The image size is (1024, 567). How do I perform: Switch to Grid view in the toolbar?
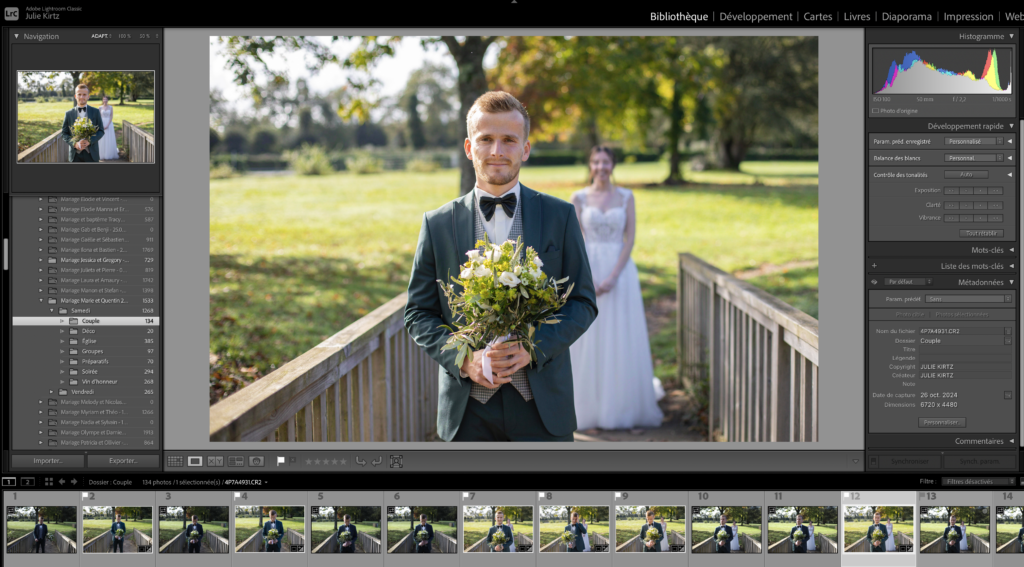pyautogui.click(x=175, y=461)
